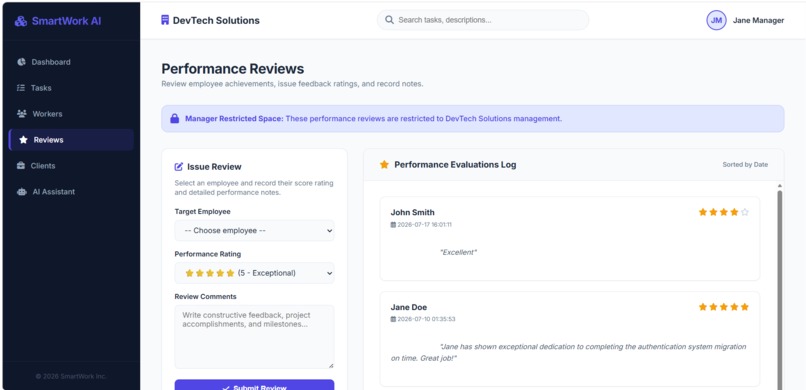Click the © 2026 SmartWork Inc. footer

pyautogui.click(x=71, y=376)
